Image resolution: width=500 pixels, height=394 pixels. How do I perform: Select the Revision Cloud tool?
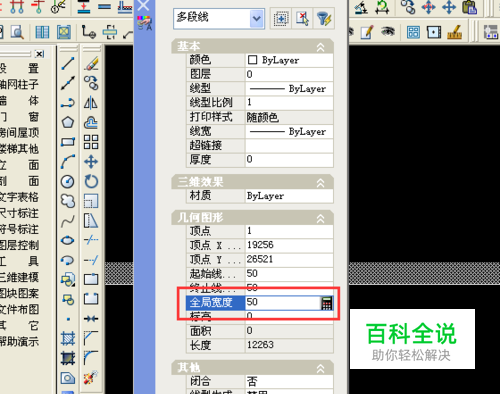[x=68, y=201]
